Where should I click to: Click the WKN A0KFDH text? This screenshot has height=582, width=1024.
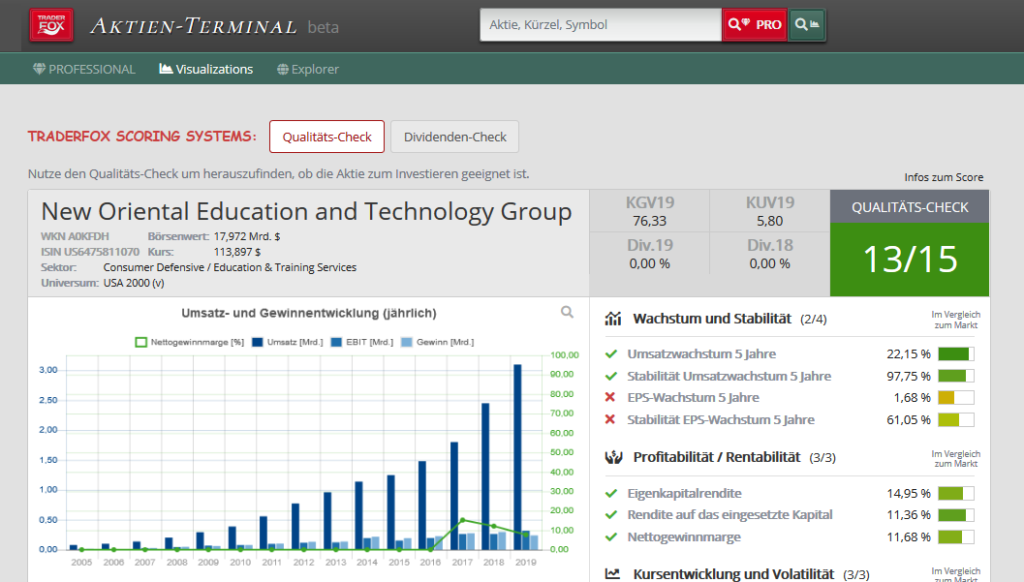click(74, 236)
